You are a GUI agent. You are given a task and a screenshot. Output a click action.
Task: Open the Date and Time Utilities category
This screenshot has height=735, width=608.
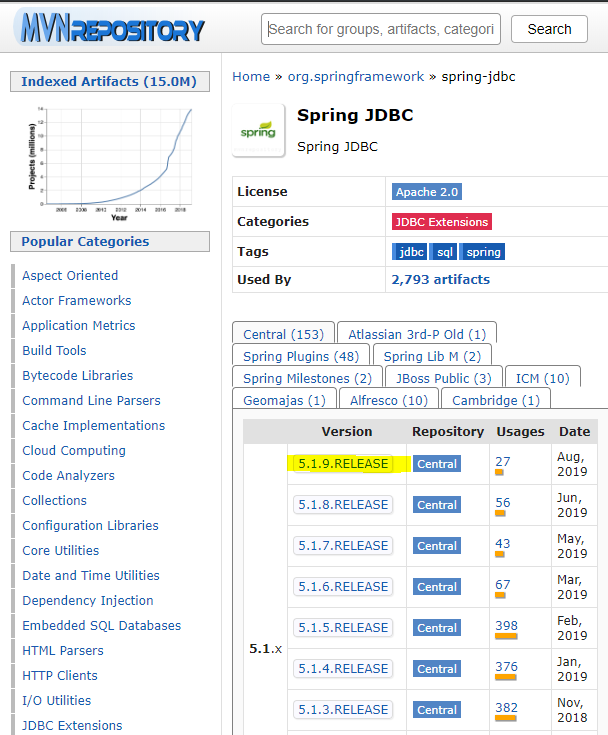[x=91, y=576]
